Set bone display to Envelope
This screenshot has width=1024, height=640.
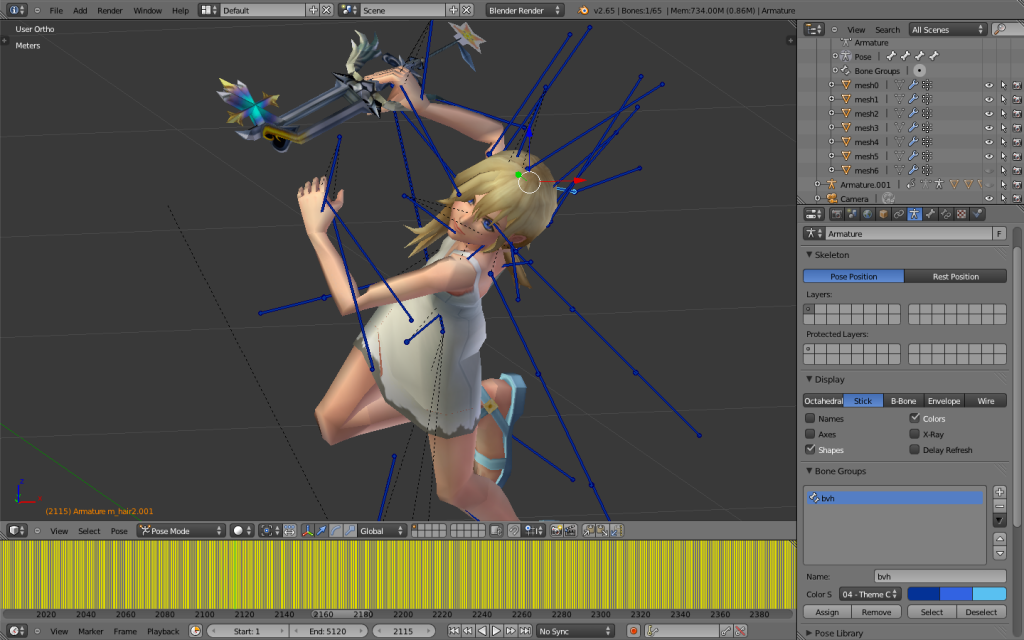coord(944,401)
